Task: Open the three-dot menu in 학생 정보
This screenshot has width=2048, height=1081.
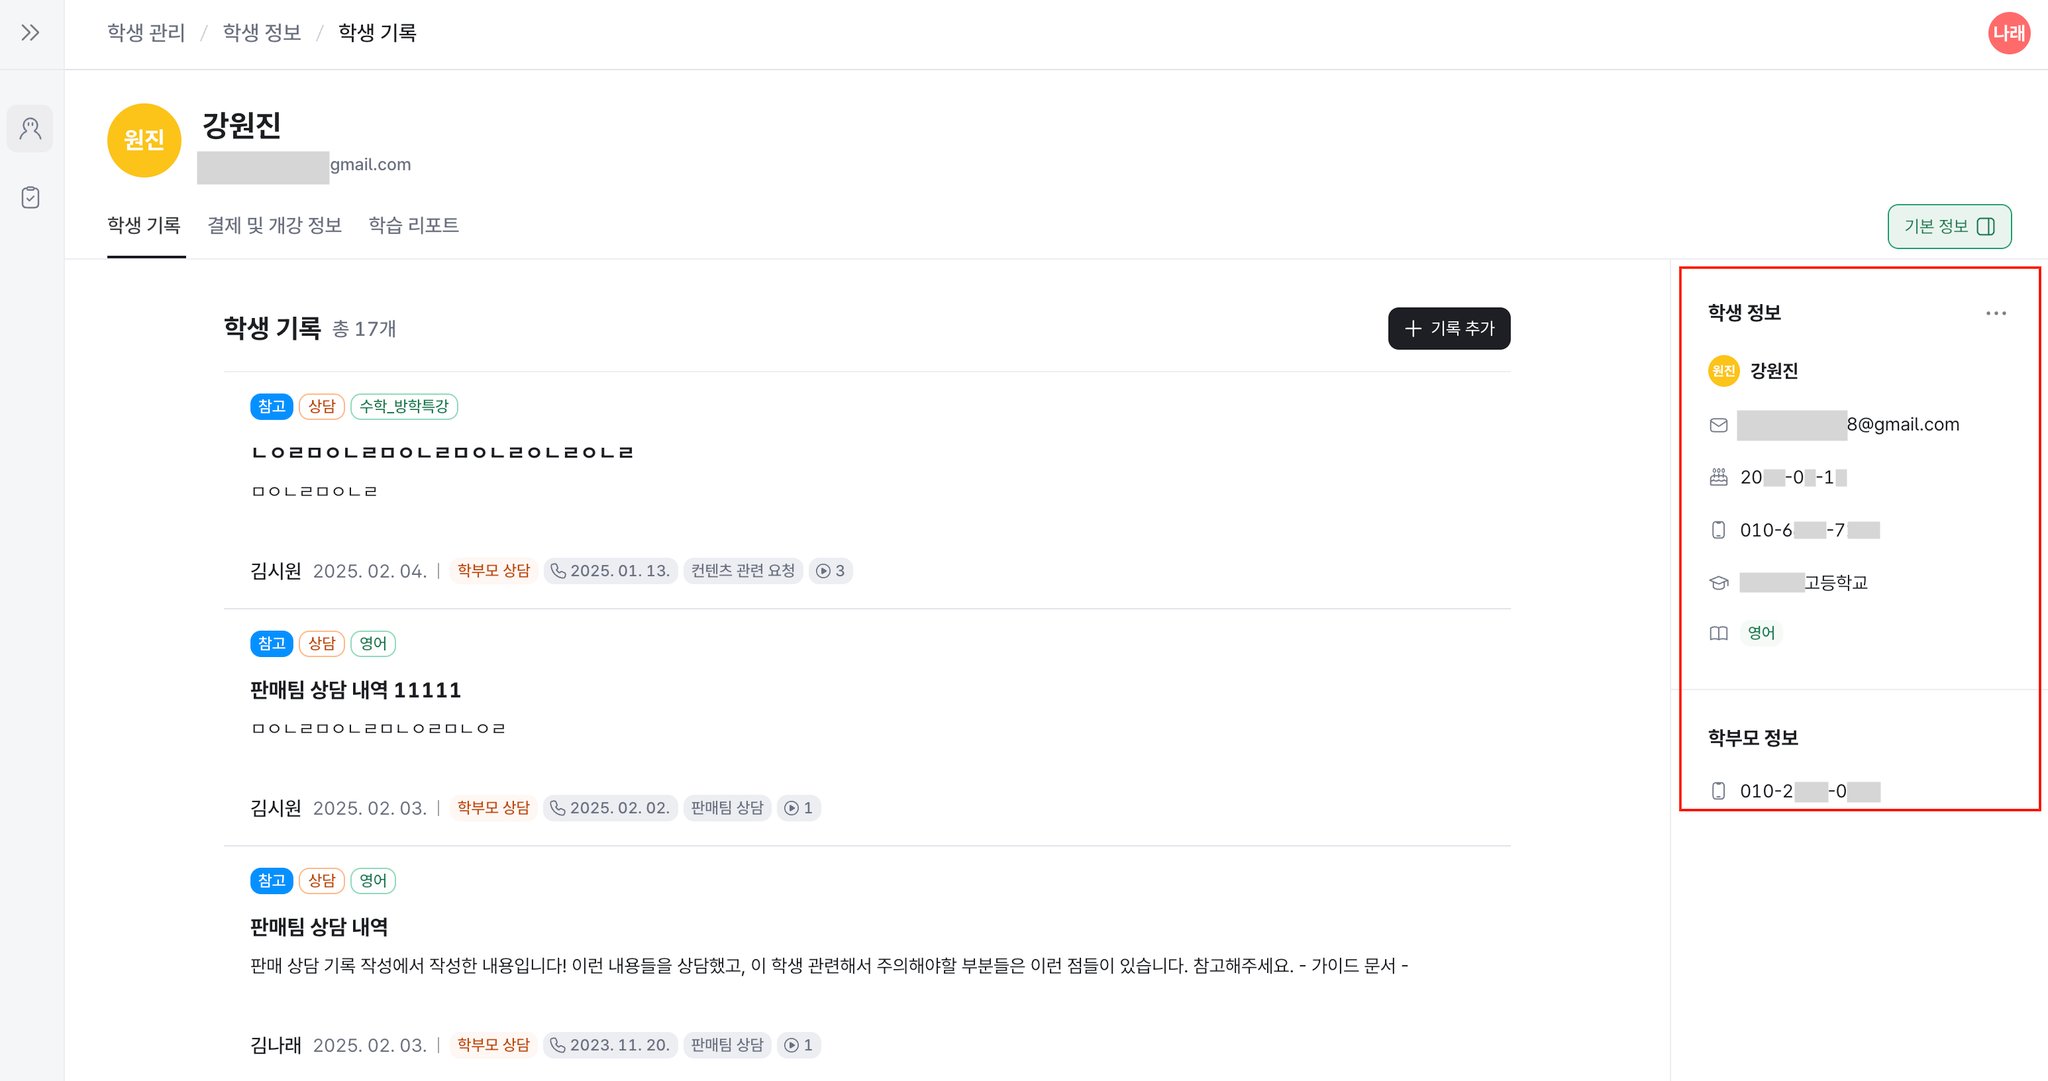Action: point(1996,313)
